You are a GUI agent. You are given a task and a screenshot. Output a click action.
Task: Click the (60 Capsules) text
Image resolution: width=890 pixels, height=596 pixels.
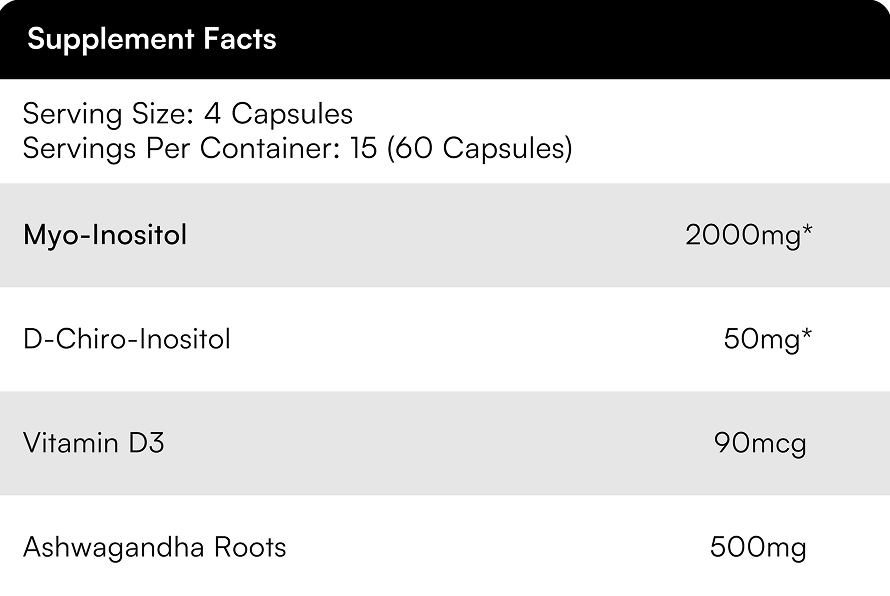click(480, 148)
